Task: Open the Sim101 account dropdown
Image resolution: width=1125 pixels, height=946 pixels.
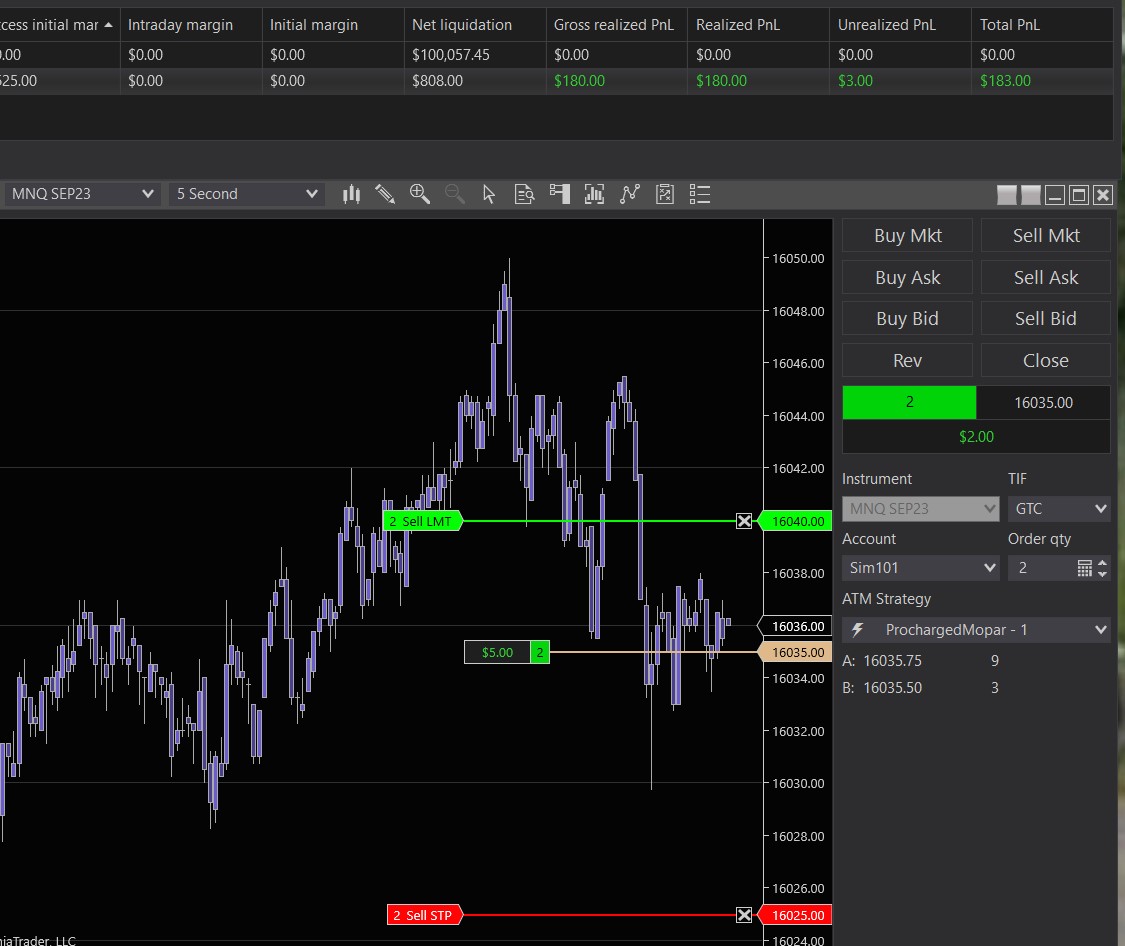Action: point(920,568)
